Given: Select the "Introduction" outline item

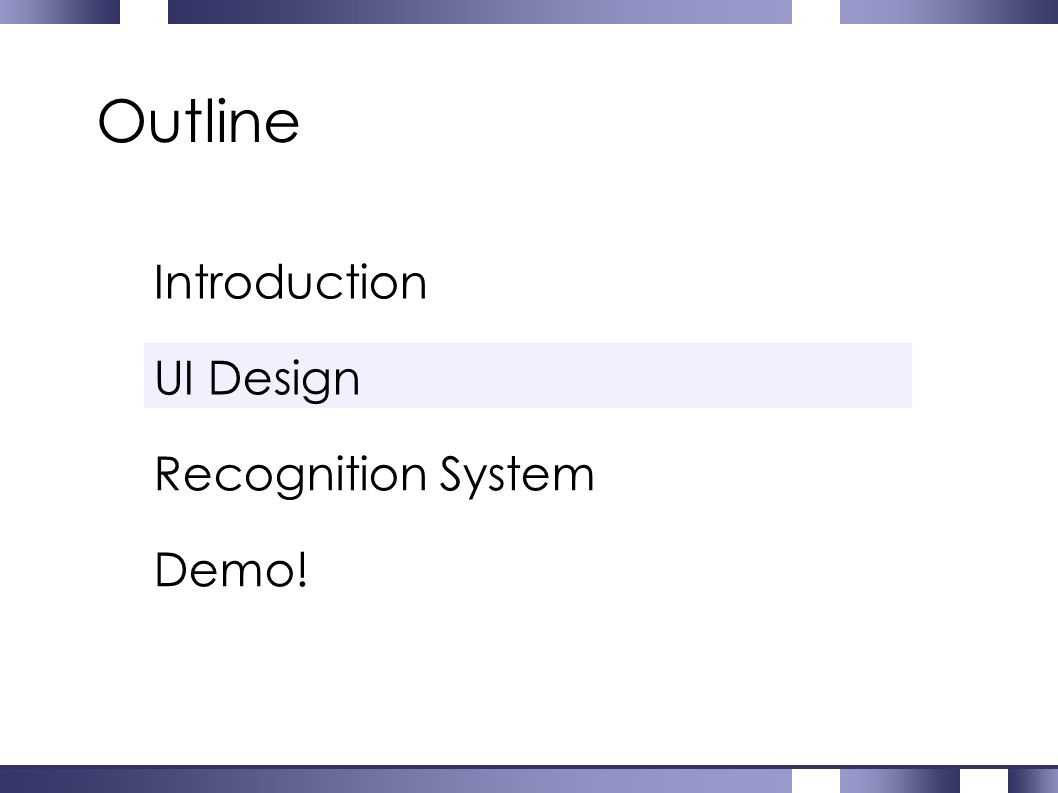Looking at the screenshot, I should click(290, 282).
